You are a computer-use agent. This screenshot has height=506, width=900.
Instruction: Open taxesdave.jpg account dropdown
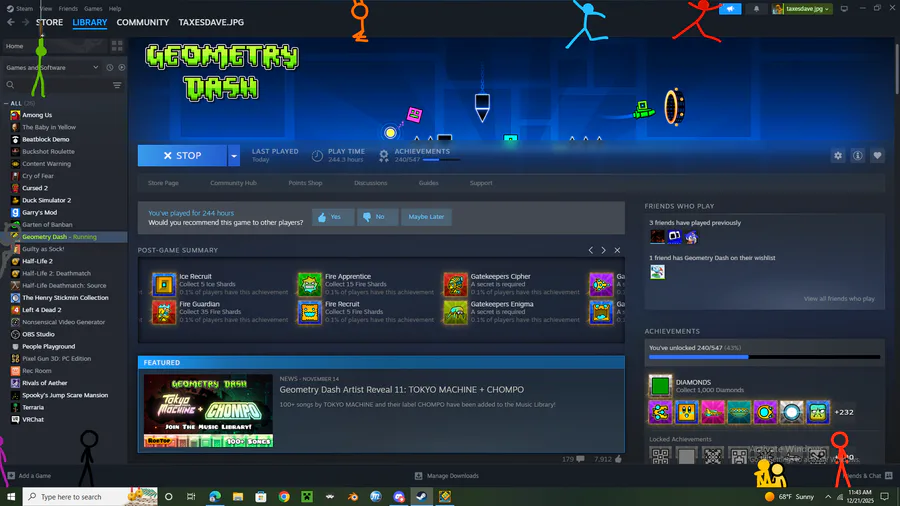[x=802, y=9]
